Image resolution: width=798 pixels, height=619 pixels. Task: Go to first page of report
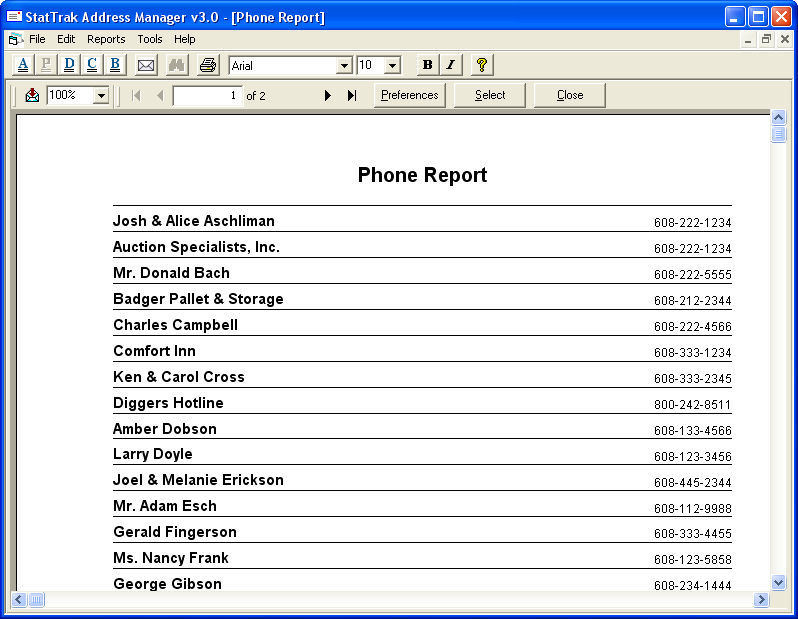[136, 95]
